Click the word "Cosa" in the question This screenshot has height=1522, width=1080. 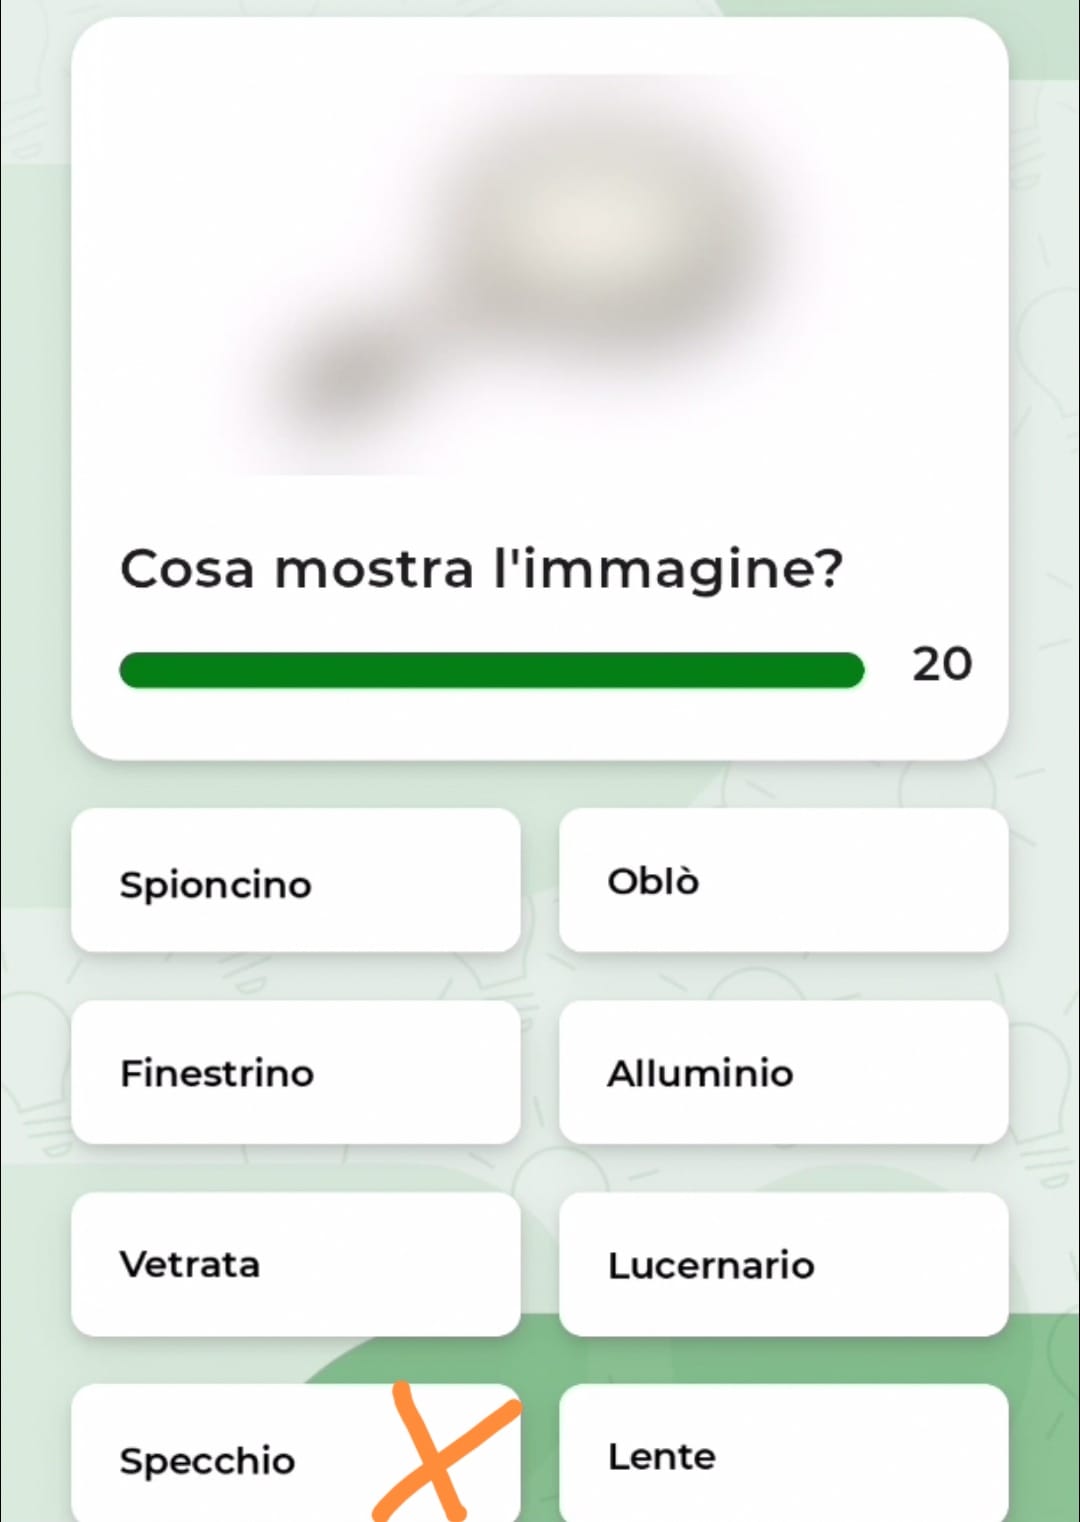pyautogui.click(x=187, y=570)
